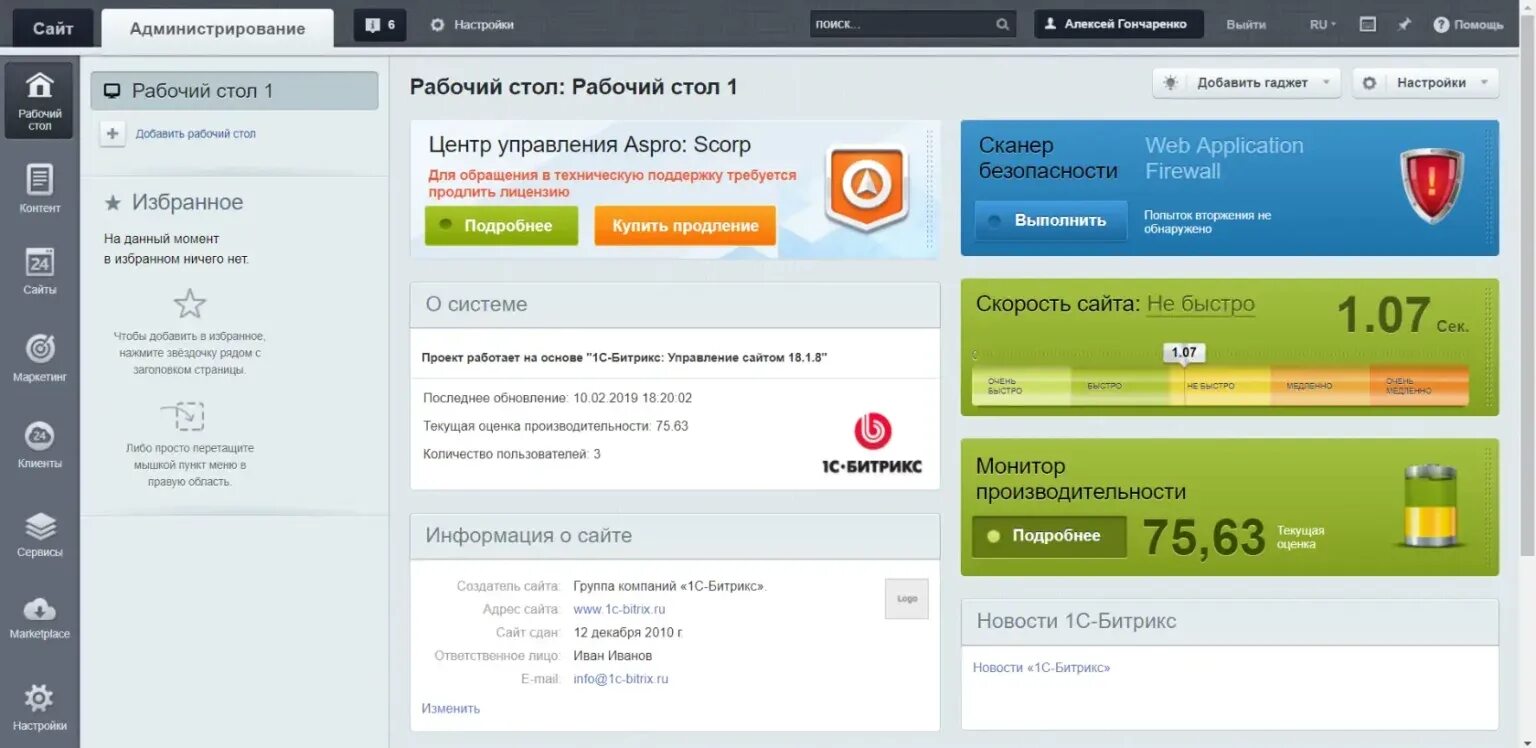Click the Aspro orange shield logo
Viewport: 1536px width, 748px height.
[866, 186]
